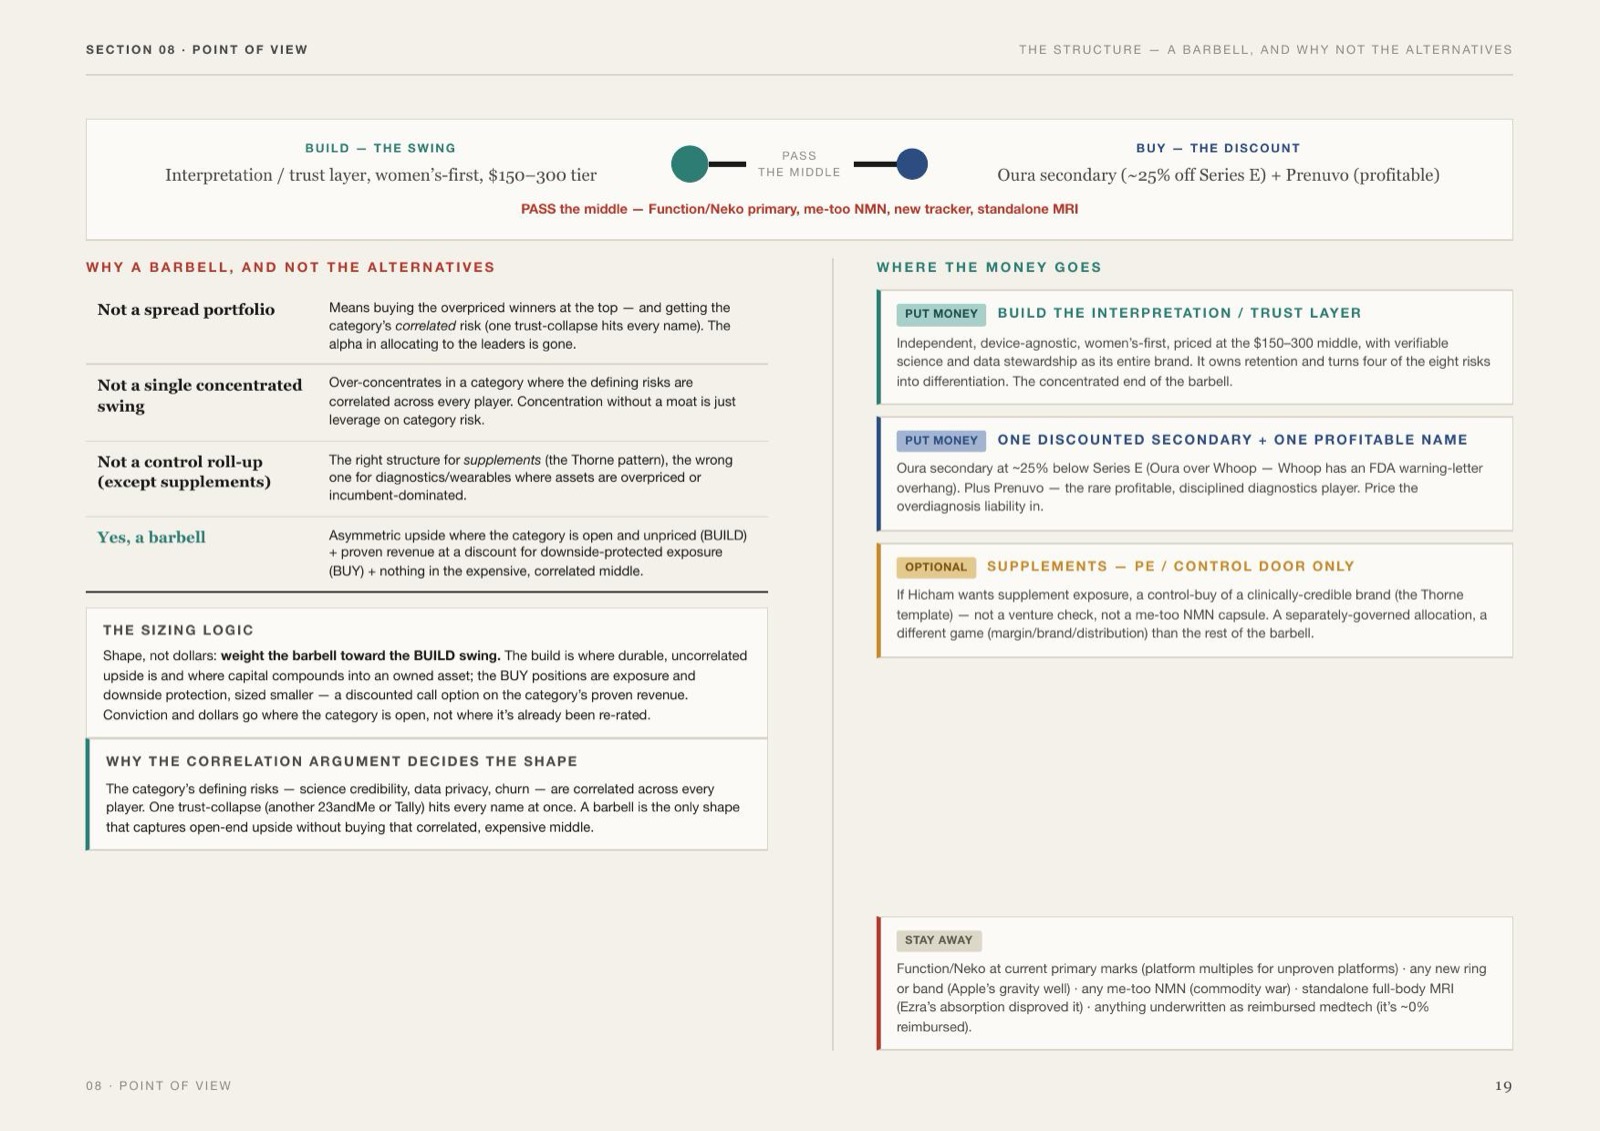
Task: Select 'Not a single concentrated swing' label
Action: click(199, 395)
